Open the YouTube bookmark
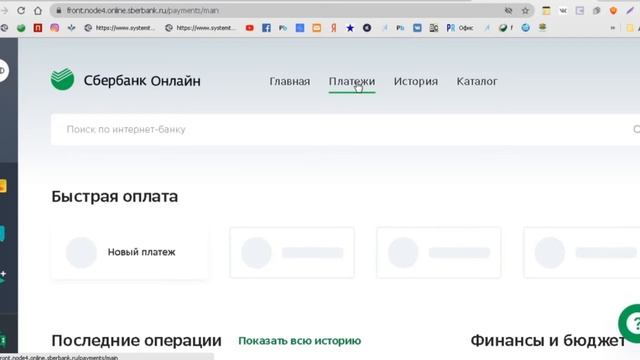 tap(249, 28)
